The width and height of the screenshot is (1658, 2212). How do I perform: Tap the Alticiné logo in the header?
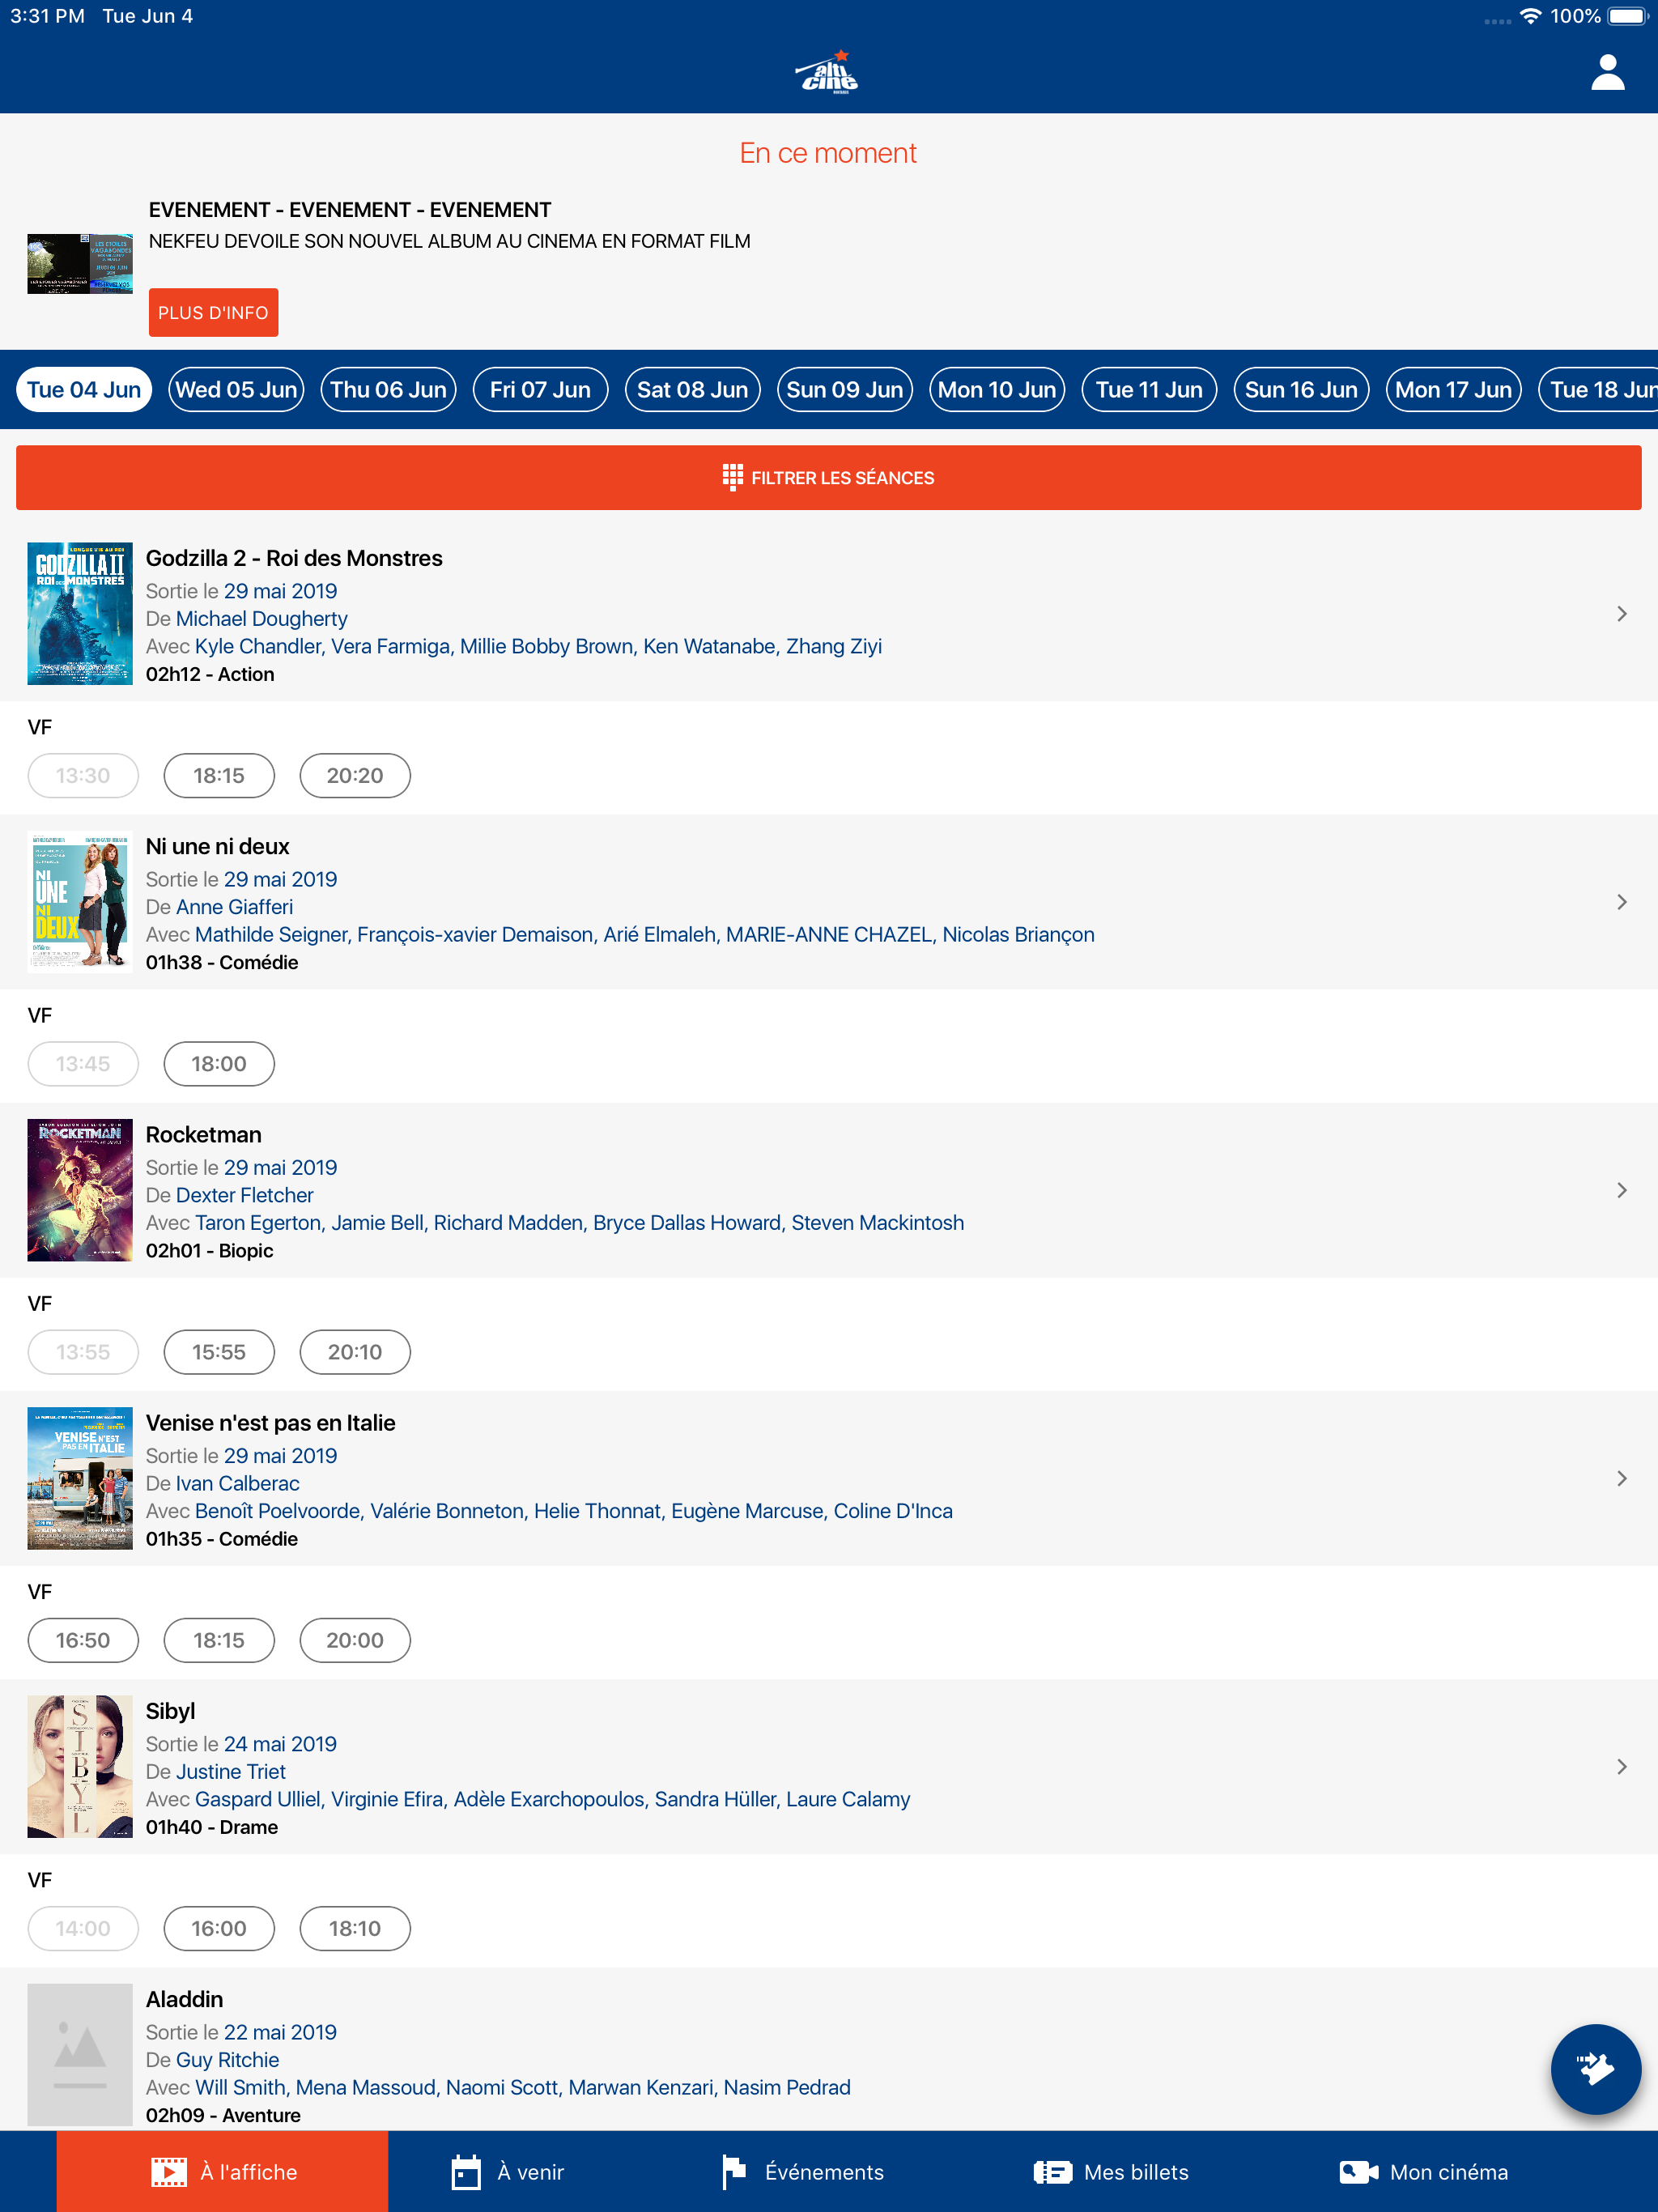828,72
